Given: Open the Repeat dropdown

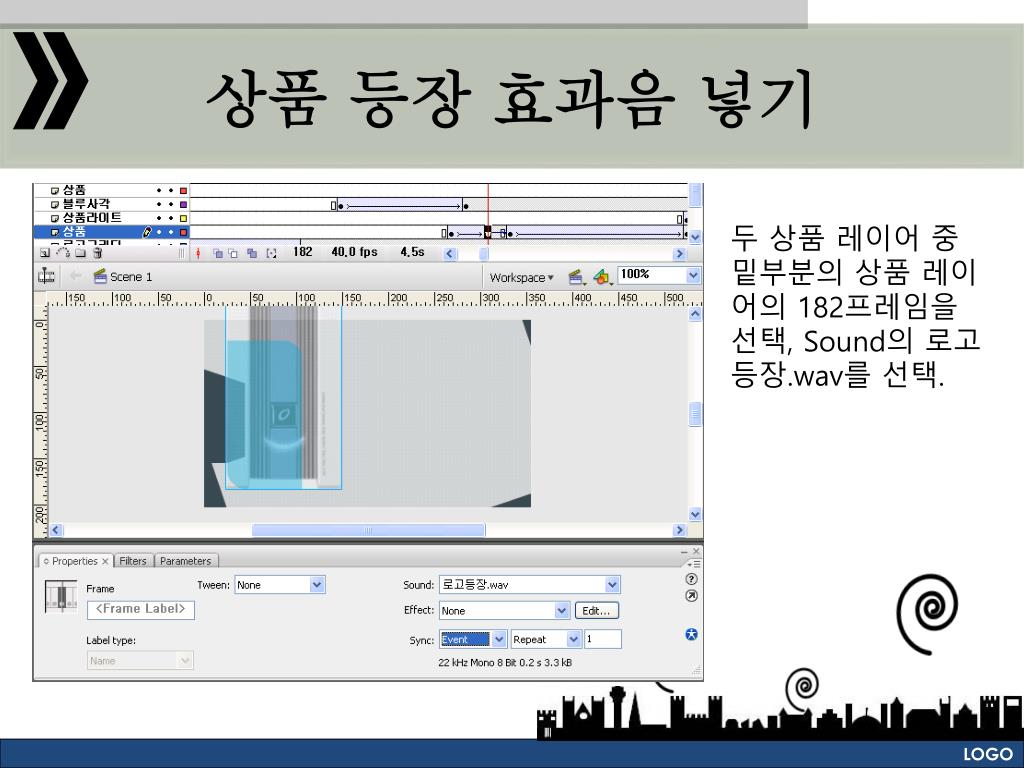Looking at the screenshot, I should (x=546, y=639).
